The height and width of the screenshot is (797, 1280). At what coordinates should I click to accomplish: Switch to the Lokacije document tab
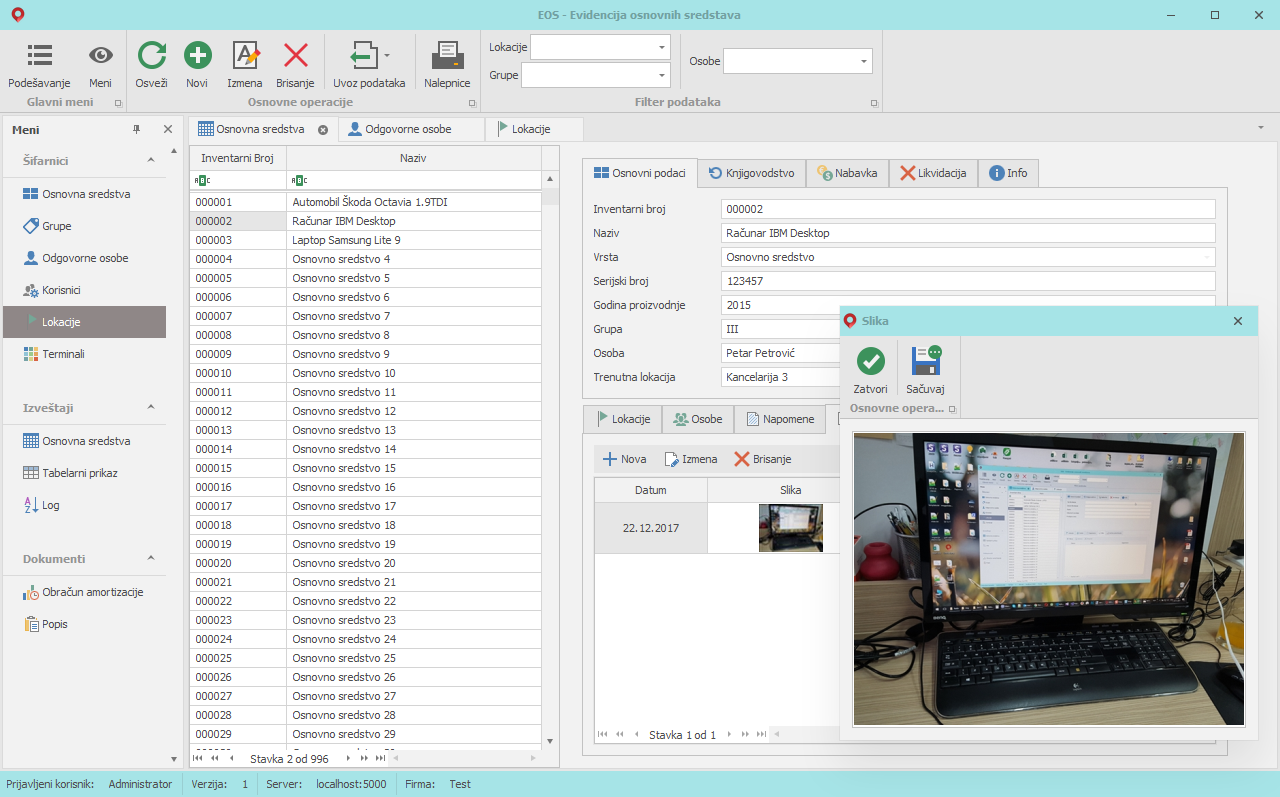click(532, 129)
